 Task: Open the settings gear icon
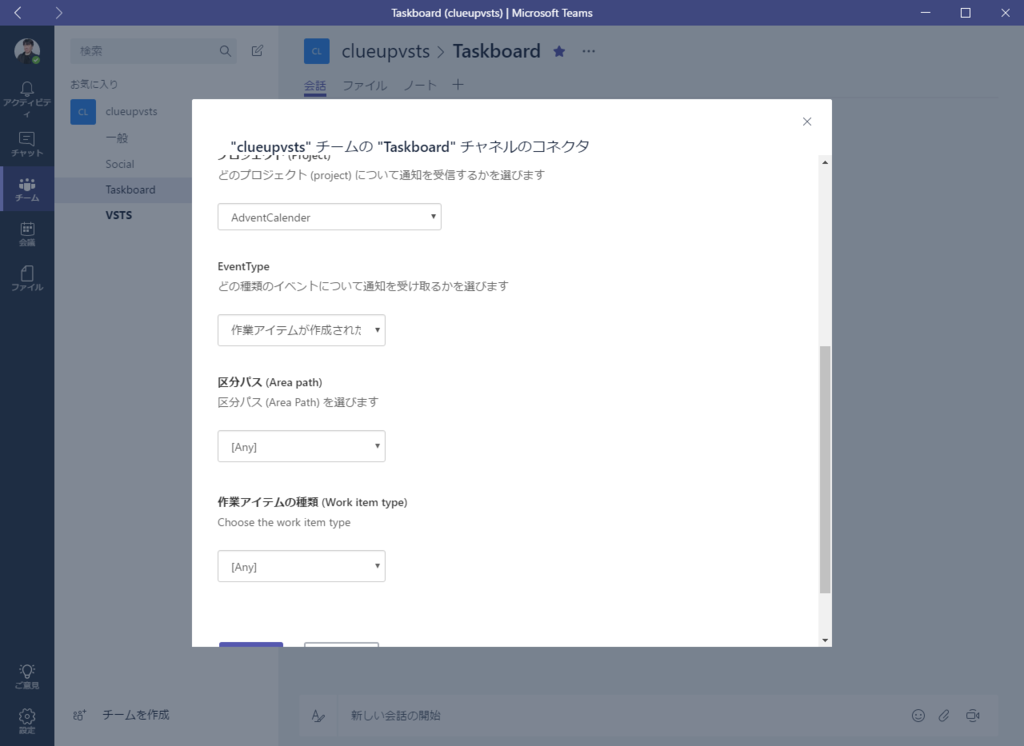coord(27,716)
